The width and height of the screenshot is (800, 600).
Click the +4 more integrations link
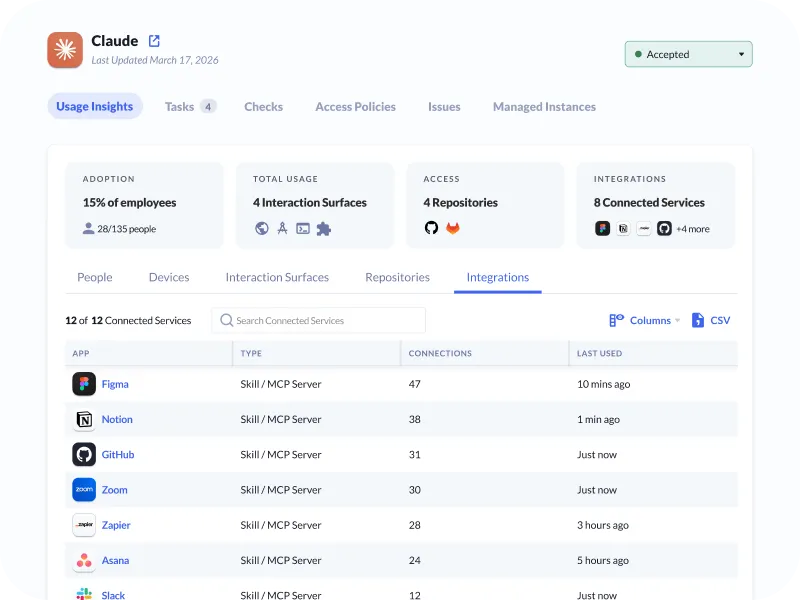click(x=693, y=229)
